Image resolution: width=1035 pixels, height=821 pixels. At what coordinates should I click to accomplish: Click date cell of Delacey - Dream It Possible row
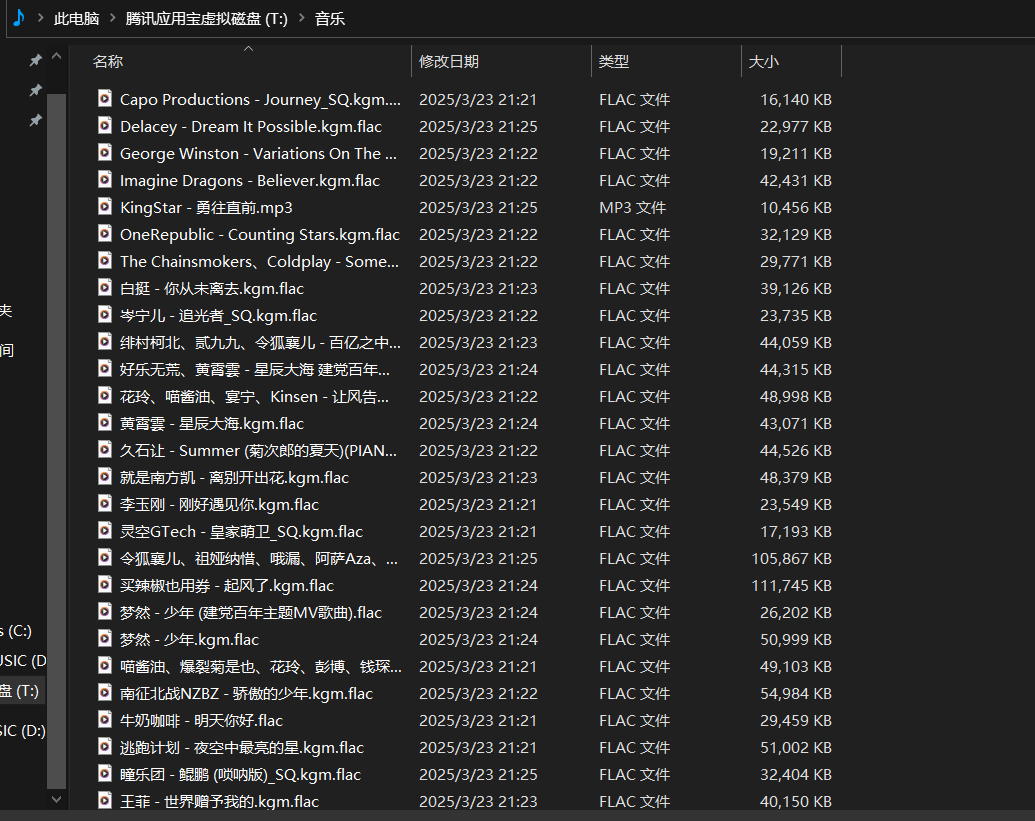479,127
